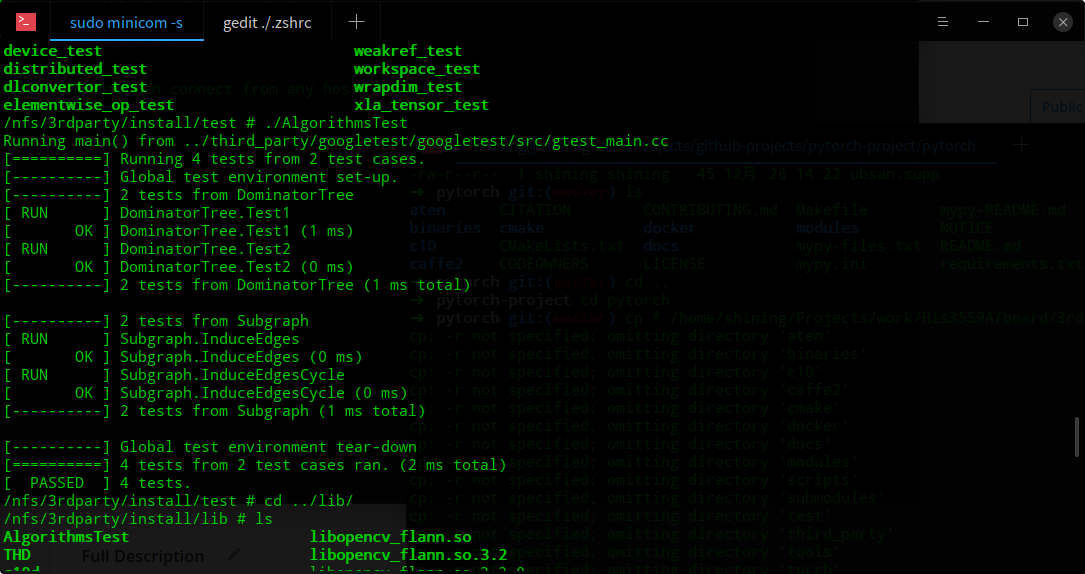
Task: Click the vertical scrollbar thumb
Action: click(1077, 436)
